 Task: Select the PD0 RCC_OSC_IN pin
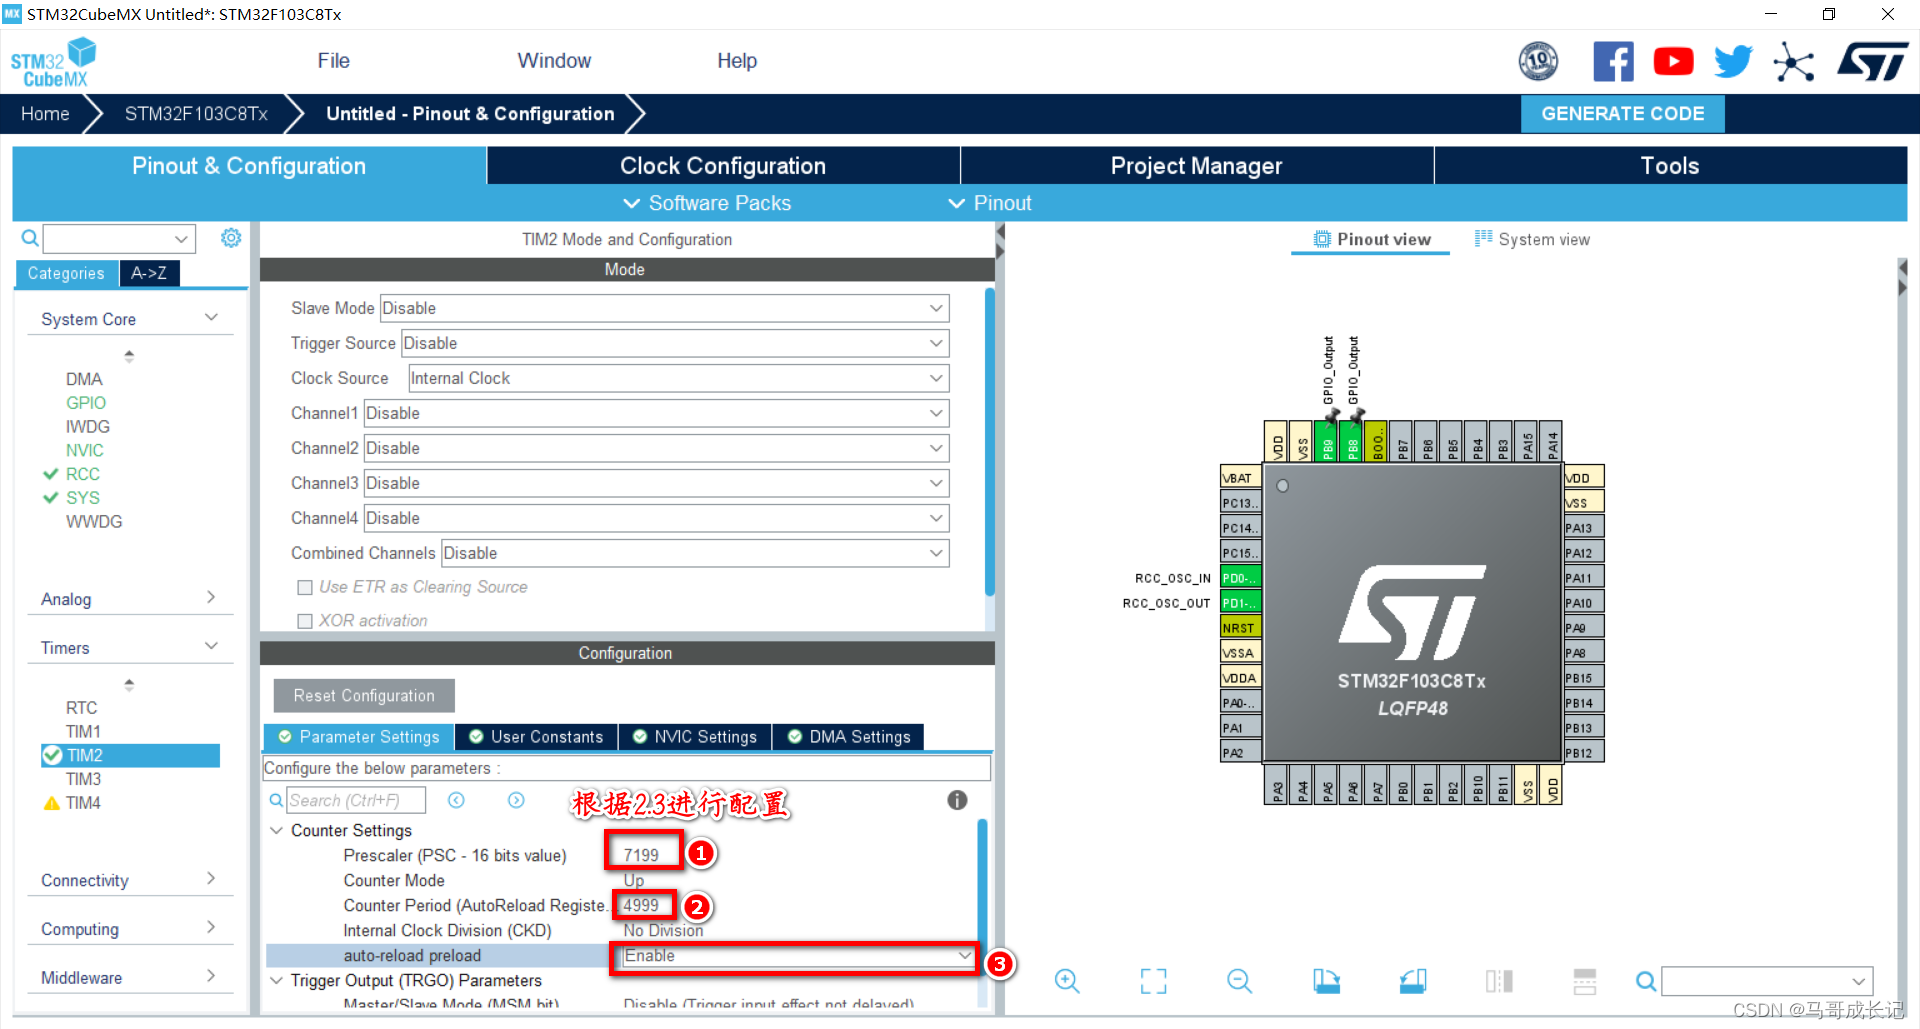1240,577
